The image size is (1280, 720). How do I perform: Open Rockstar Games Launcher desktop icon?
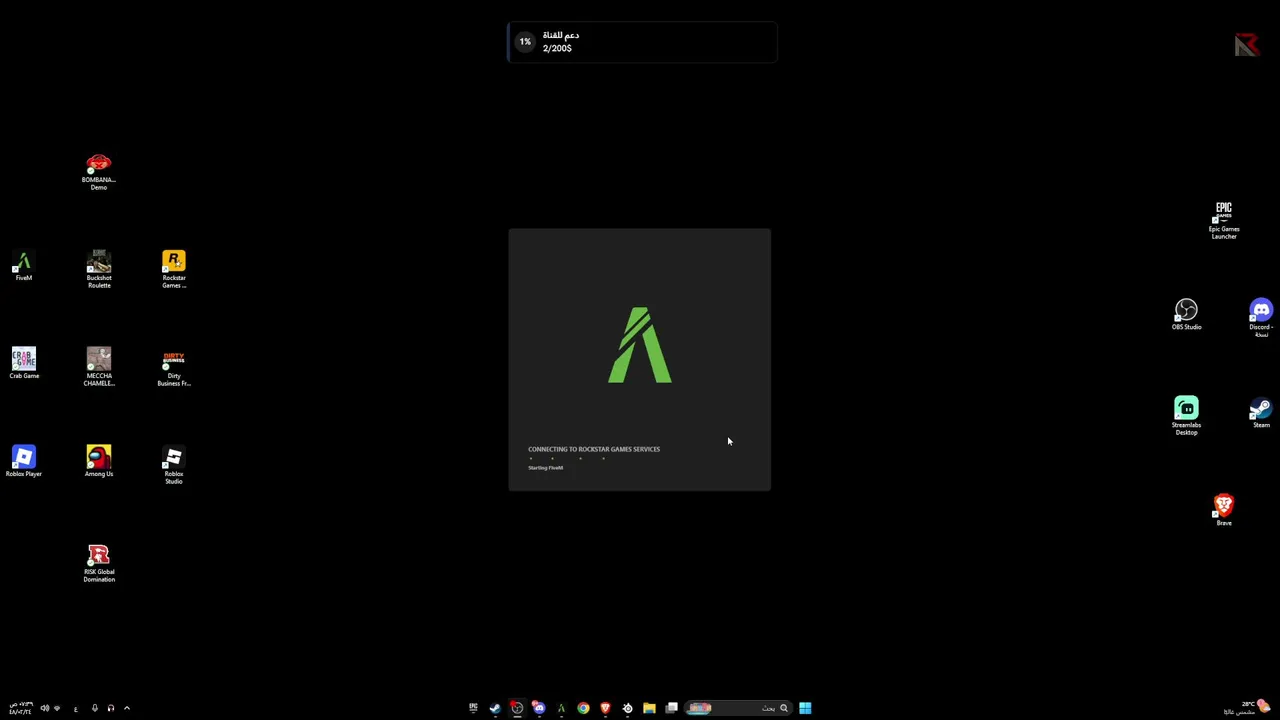coord(174,270)
